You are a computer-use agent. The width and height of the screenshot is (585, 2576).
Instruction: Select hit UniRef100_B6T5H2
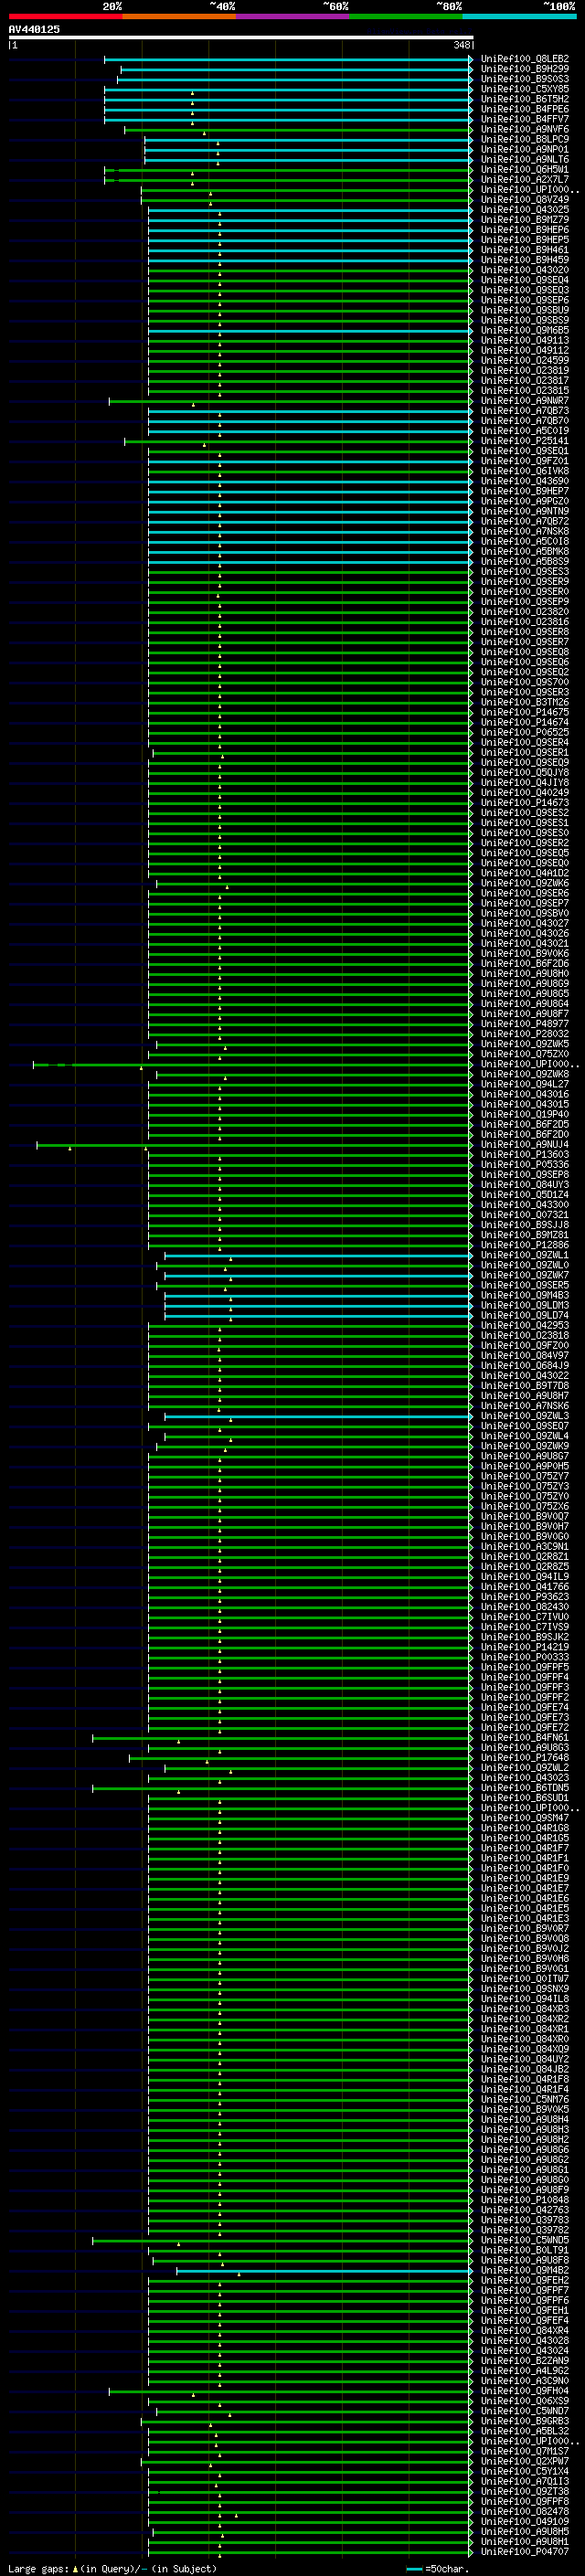point(525,99)
